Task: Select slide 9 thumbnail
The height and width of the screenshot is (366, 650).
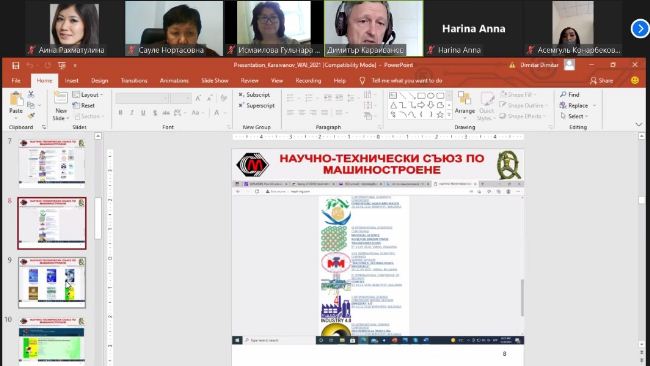Action: pyautogui.click(x=52, y=283)
